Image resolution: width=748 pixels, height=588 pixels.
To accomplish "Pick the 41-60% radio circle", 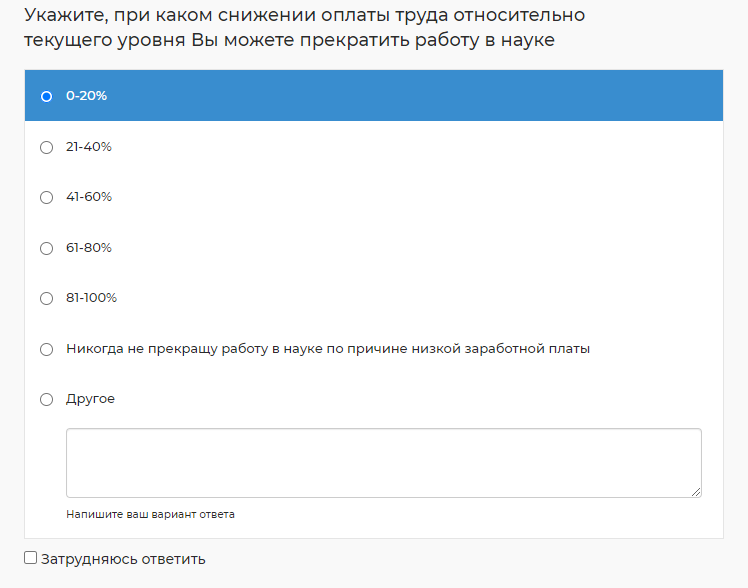I will click(x=46, y=197).
